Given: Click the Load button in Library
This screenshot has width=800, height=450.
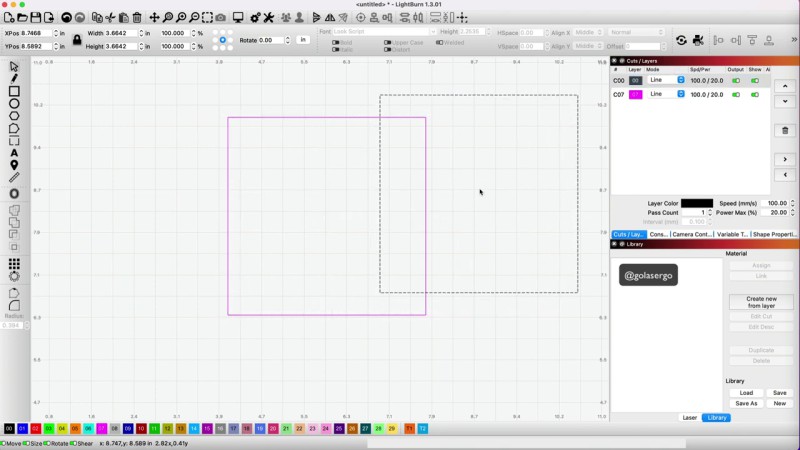Looking at the screenshot, I should (746, 393).
